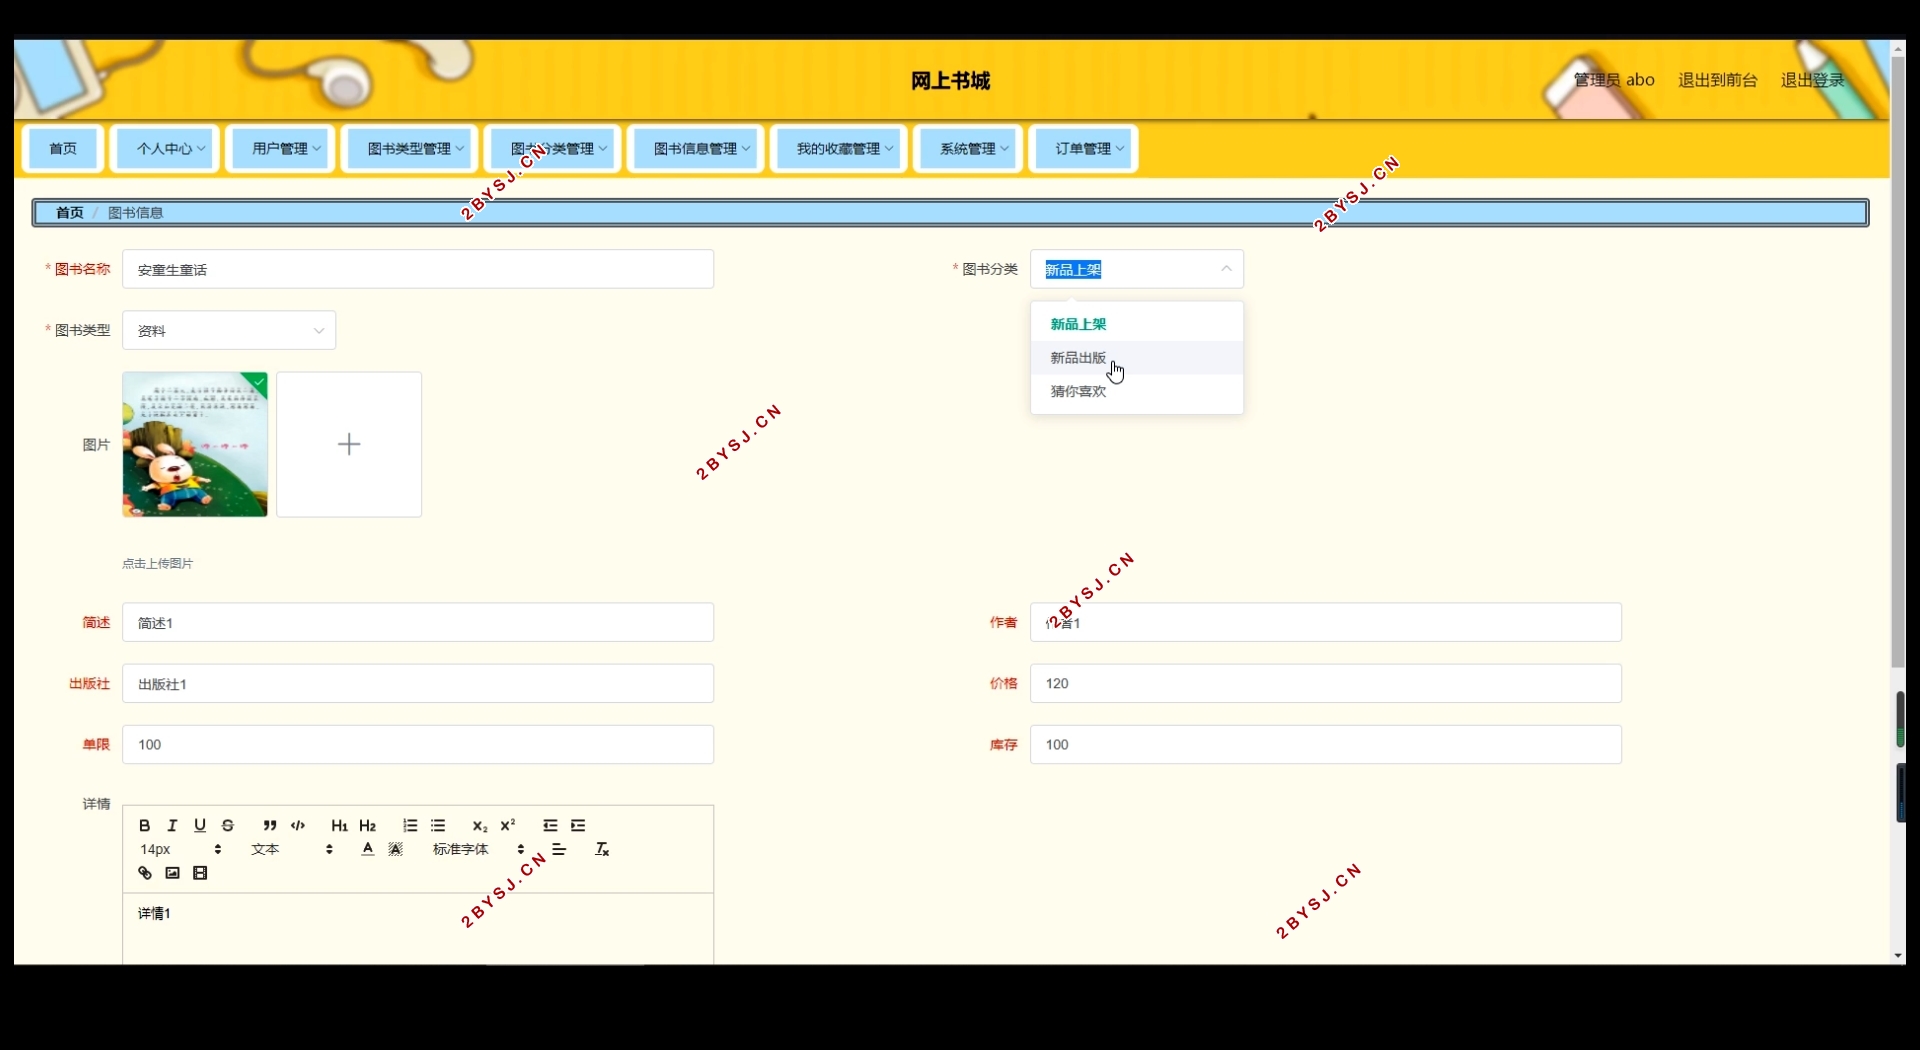
Task: Toggle italic formatting in editor toolbar
Action: [x=172, y=825]
